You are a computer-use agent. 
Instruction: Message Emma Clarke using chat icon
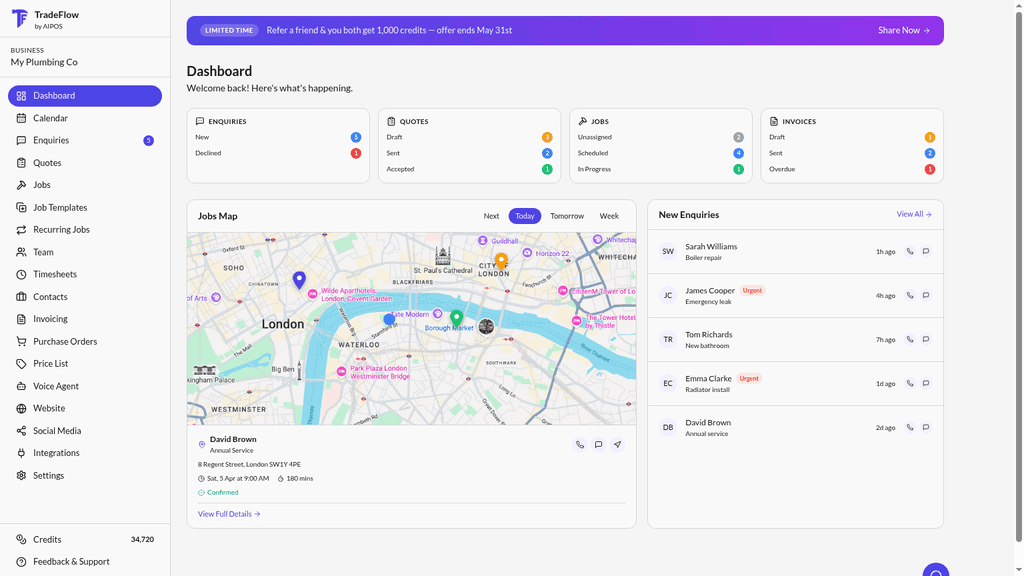click(925, 383)
